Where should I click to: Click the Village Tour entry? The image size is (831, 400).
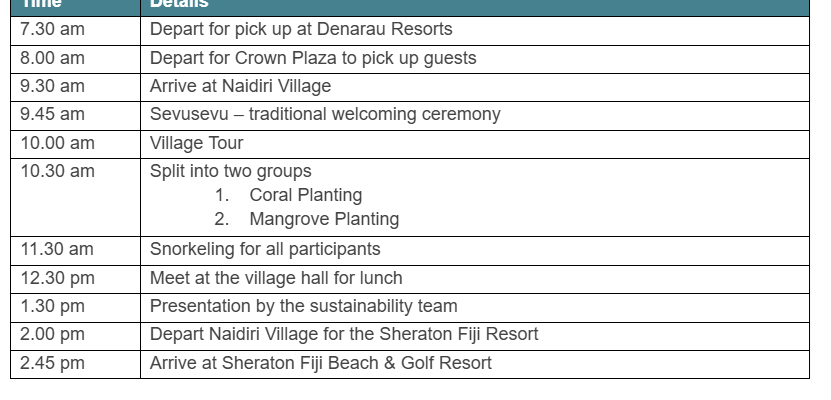point(196,143)
